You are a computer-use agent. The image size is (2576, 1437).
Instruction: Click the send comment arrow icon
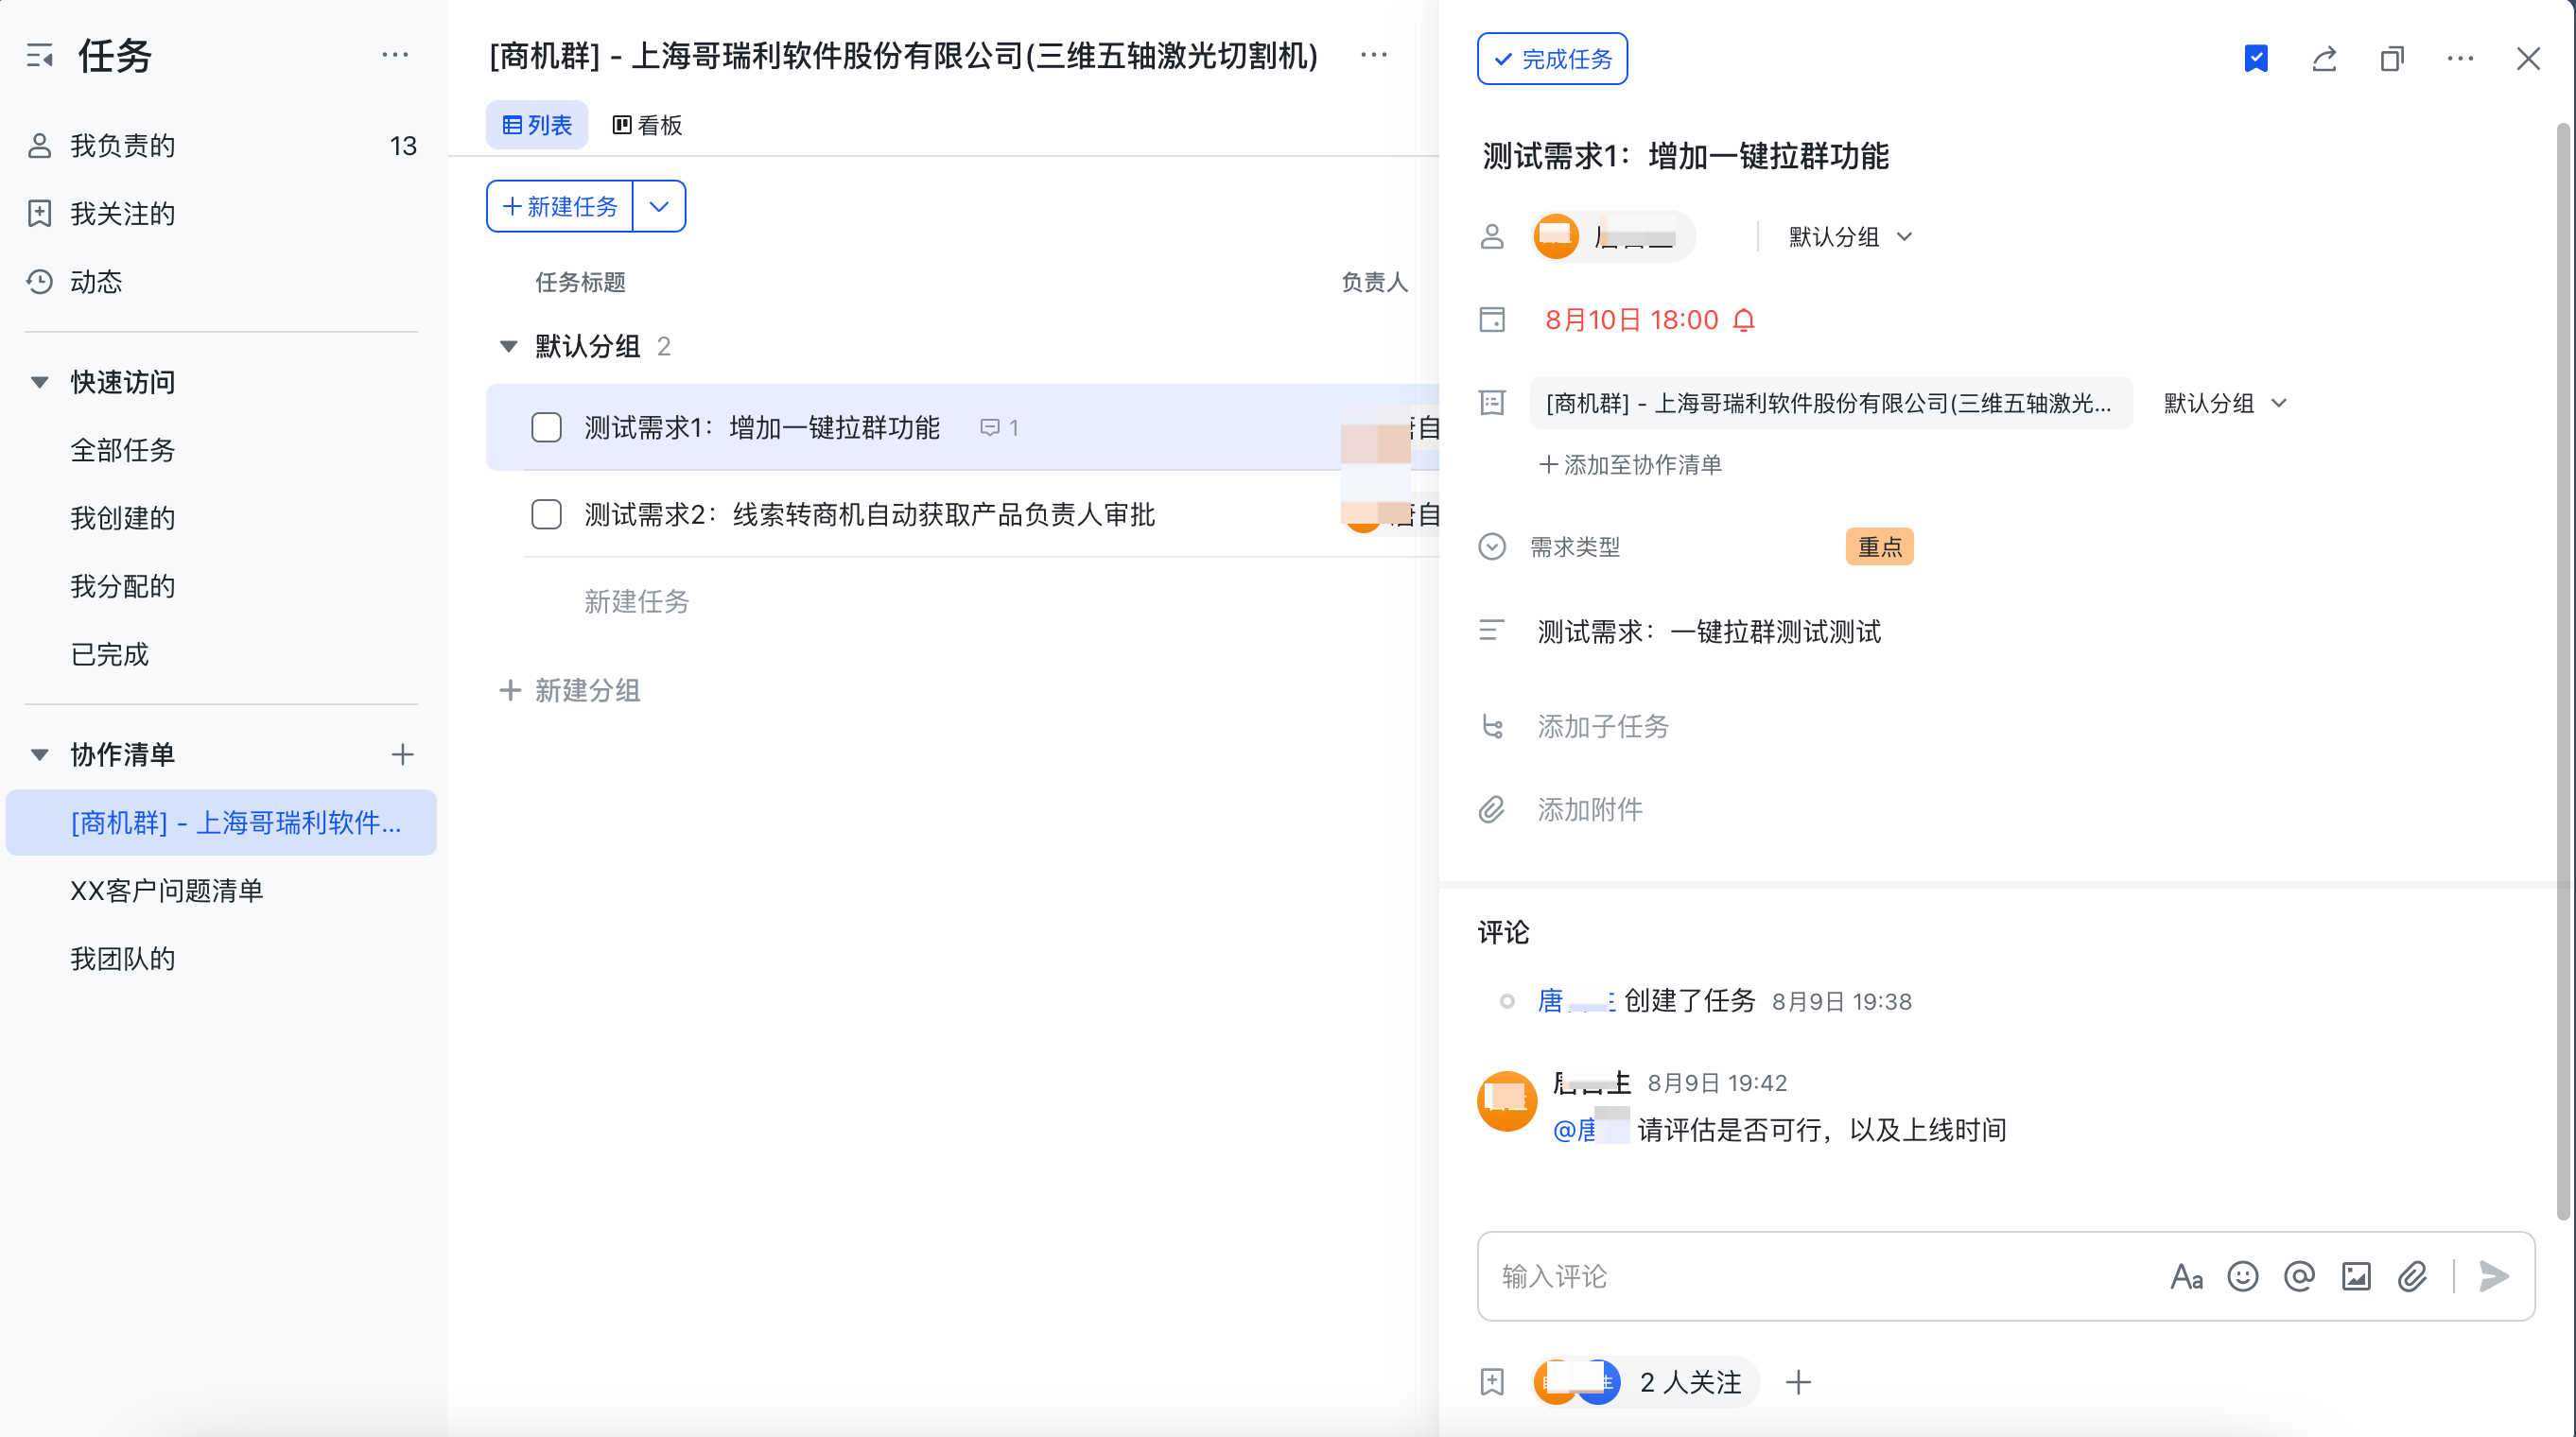point(2494,1276)
